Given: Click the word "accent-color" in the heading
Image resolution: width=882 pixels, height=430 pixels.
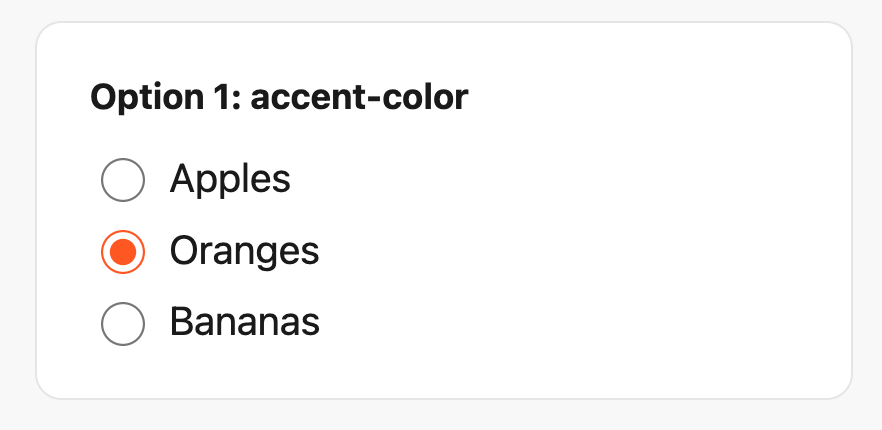Looking at the screenshot, I should click(359, 98).
